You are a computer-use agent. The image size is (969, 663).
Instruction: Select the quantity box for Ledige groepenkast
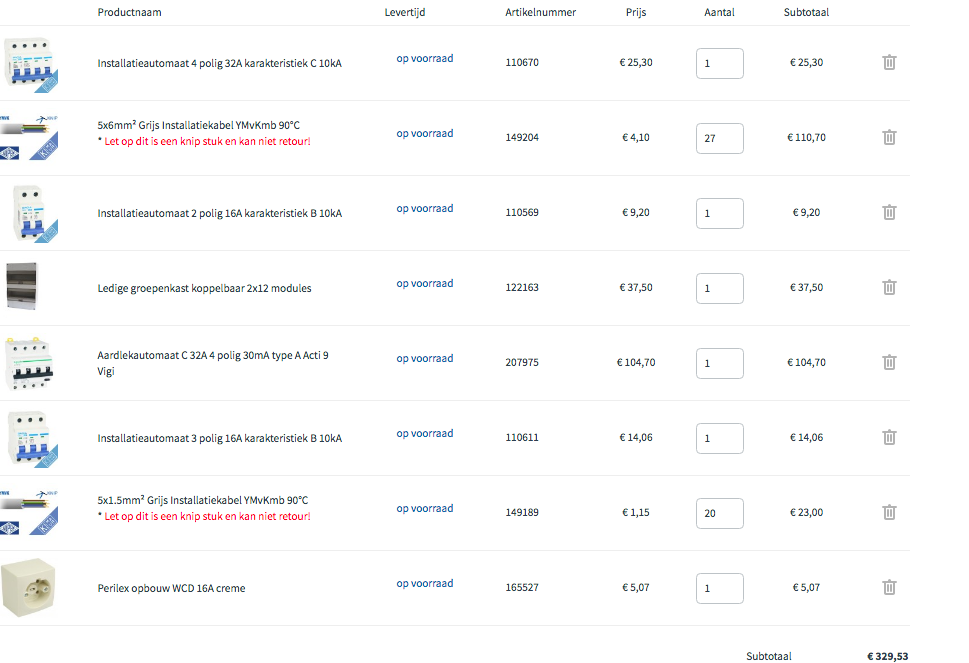click(x=719, y=288)
